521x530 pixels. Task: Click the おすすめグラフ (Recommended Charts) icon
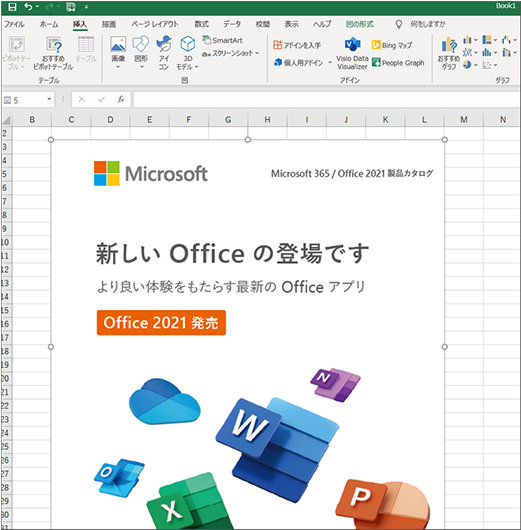449,45
